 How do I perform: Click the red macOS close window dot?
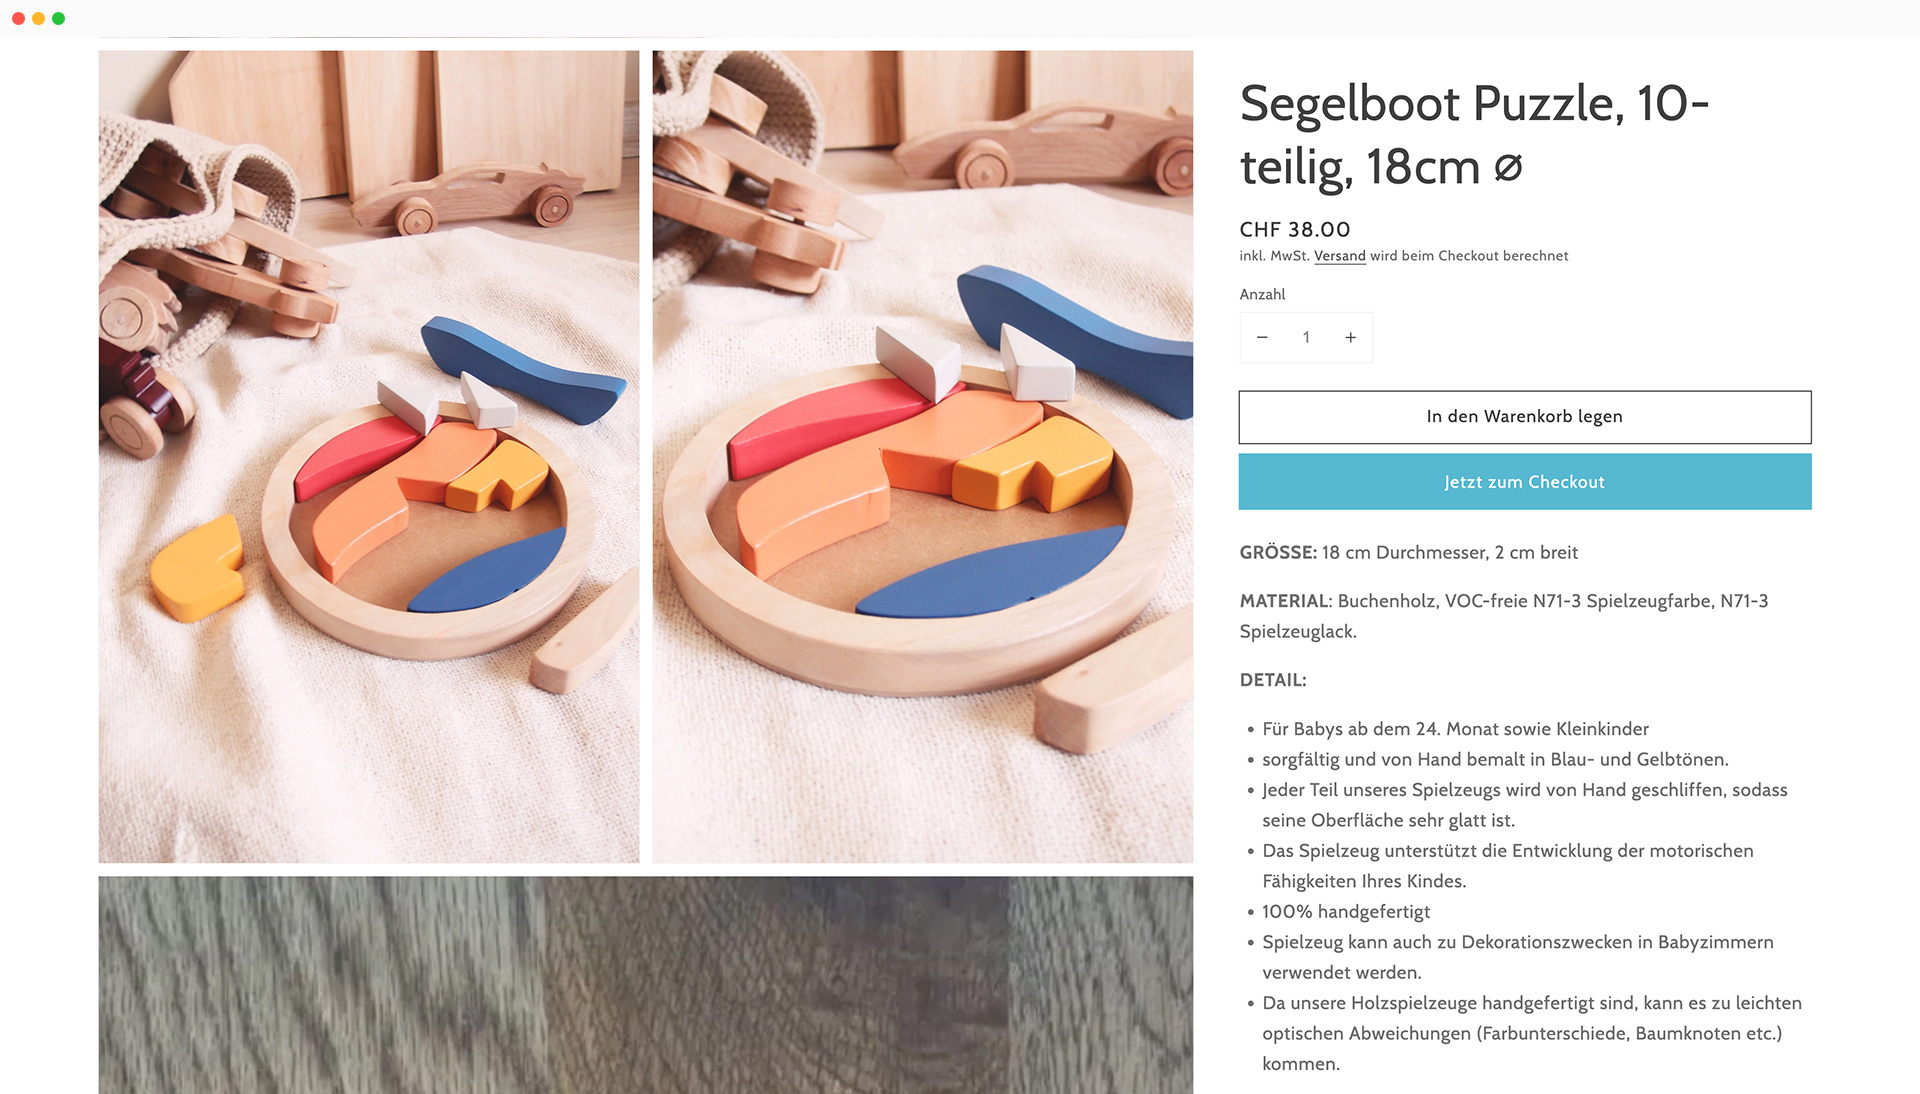point(18,18)
